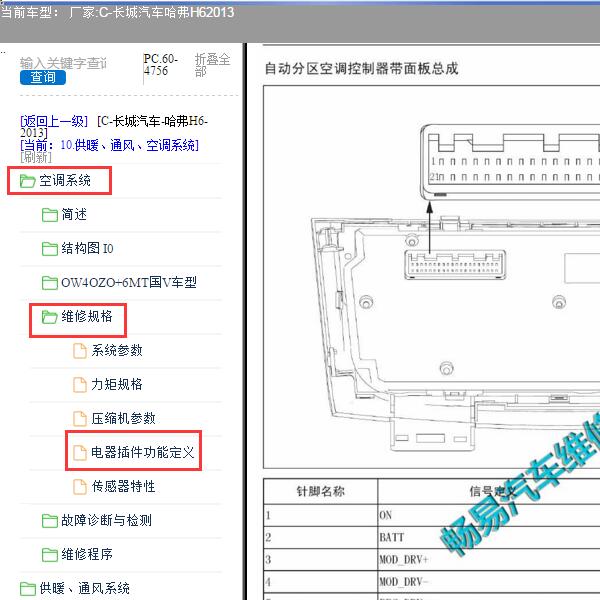Click the folder icon beside 结构图
The width and height of the screenshot is (600, 600).
(x=50, y=249)
